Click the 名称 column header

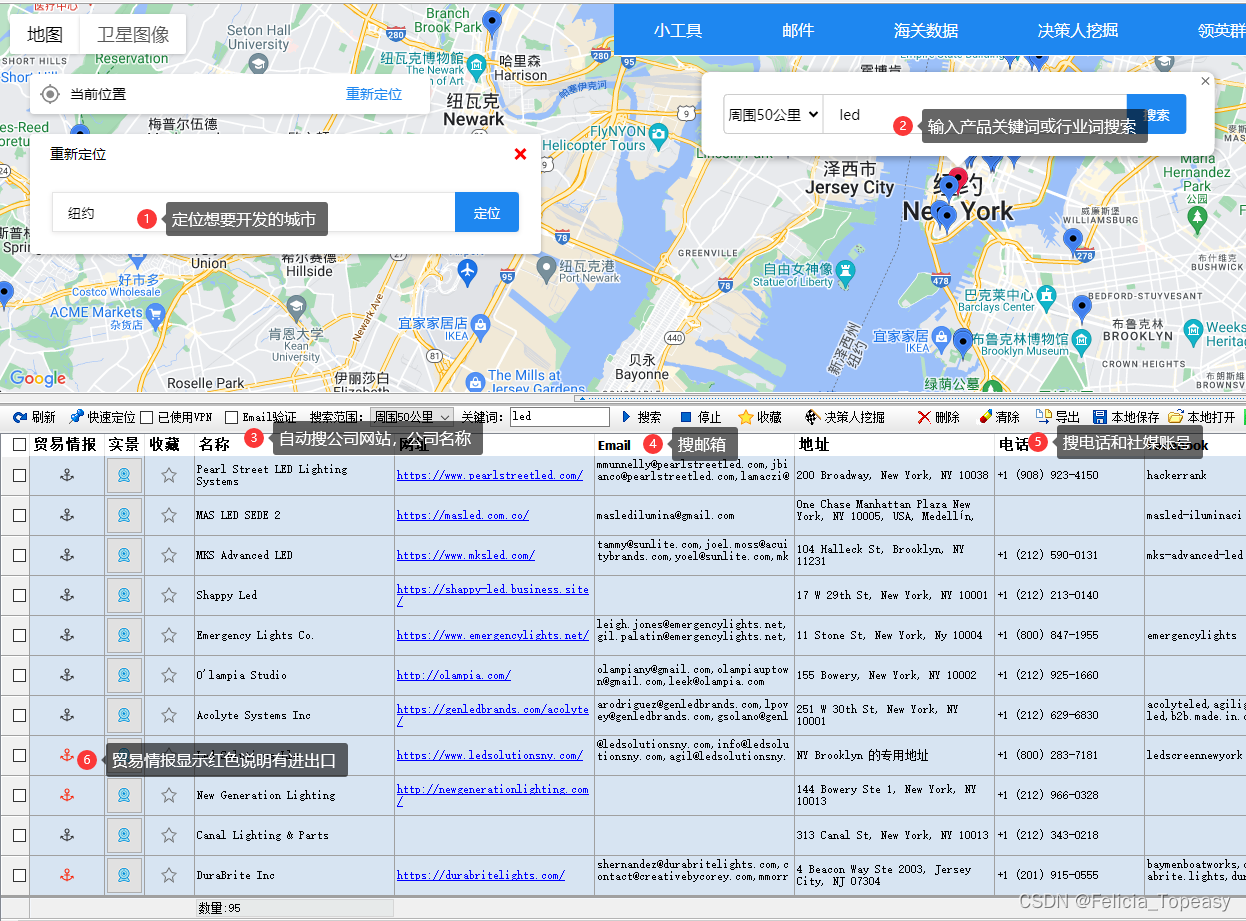coord(214,445)
